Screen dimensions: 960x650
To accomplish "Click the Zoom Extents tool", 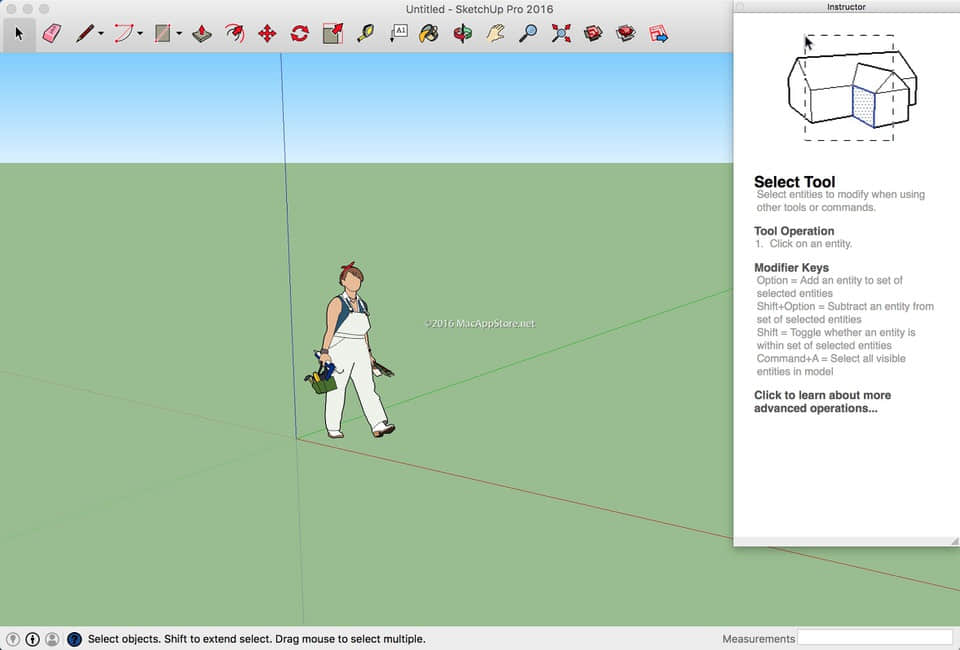I will (561, 33).
